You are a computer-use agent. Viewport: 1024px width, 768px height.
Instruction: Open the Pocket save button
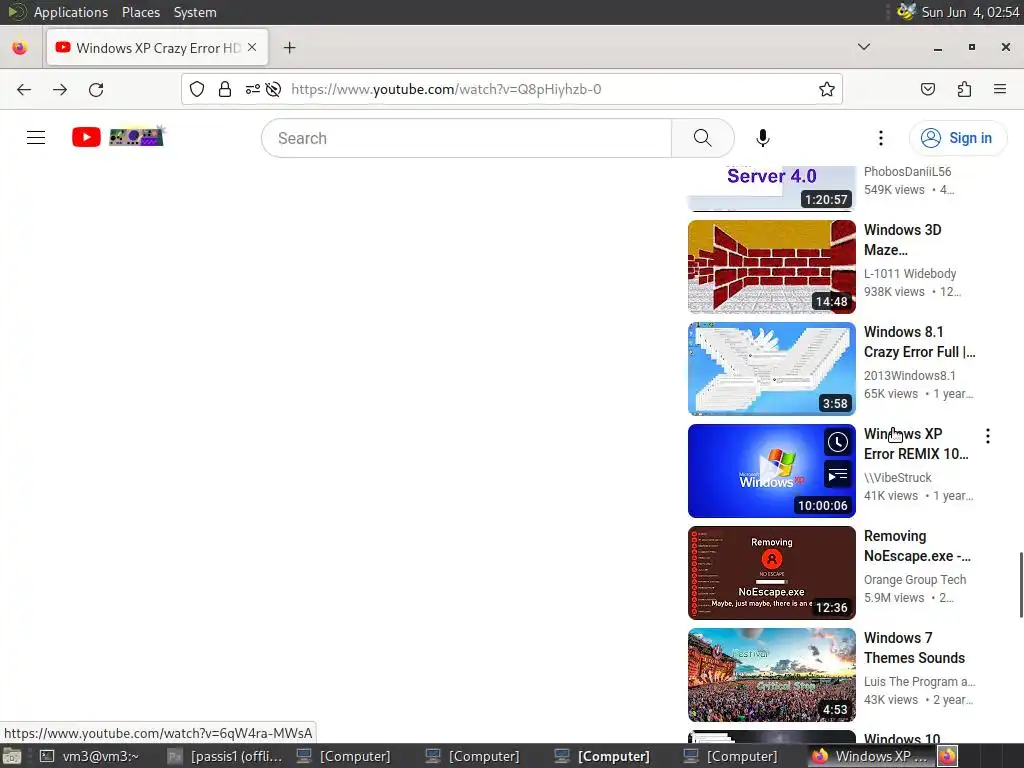(927, 89)
